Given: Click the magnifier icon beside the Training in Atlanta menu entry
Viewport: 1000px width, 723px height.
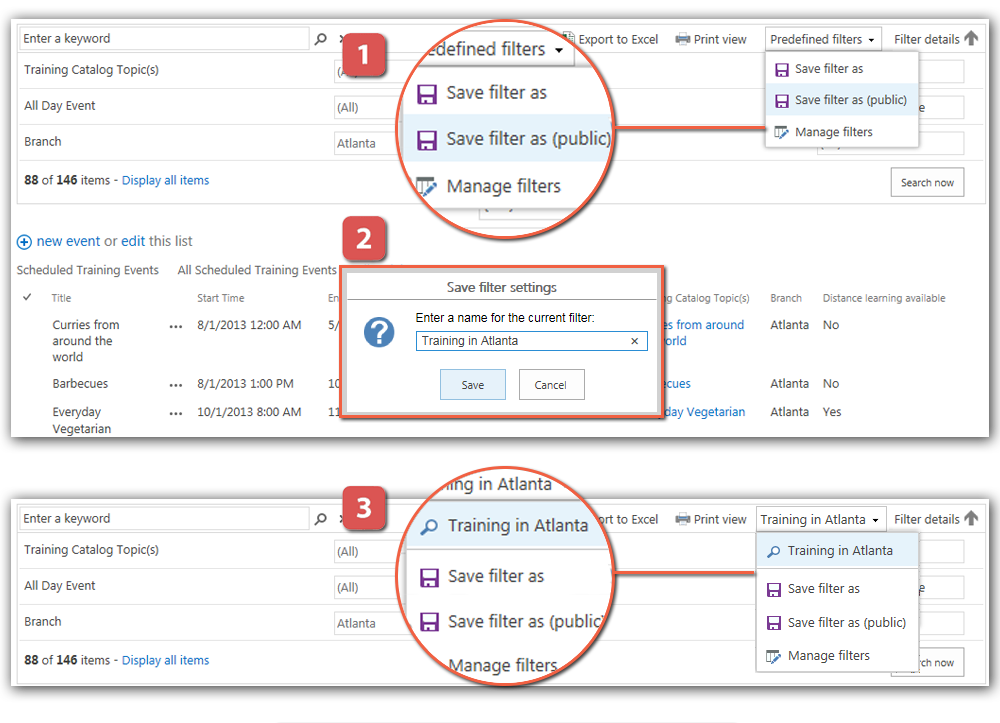Looking at the screenshot, I should point(774,551).
